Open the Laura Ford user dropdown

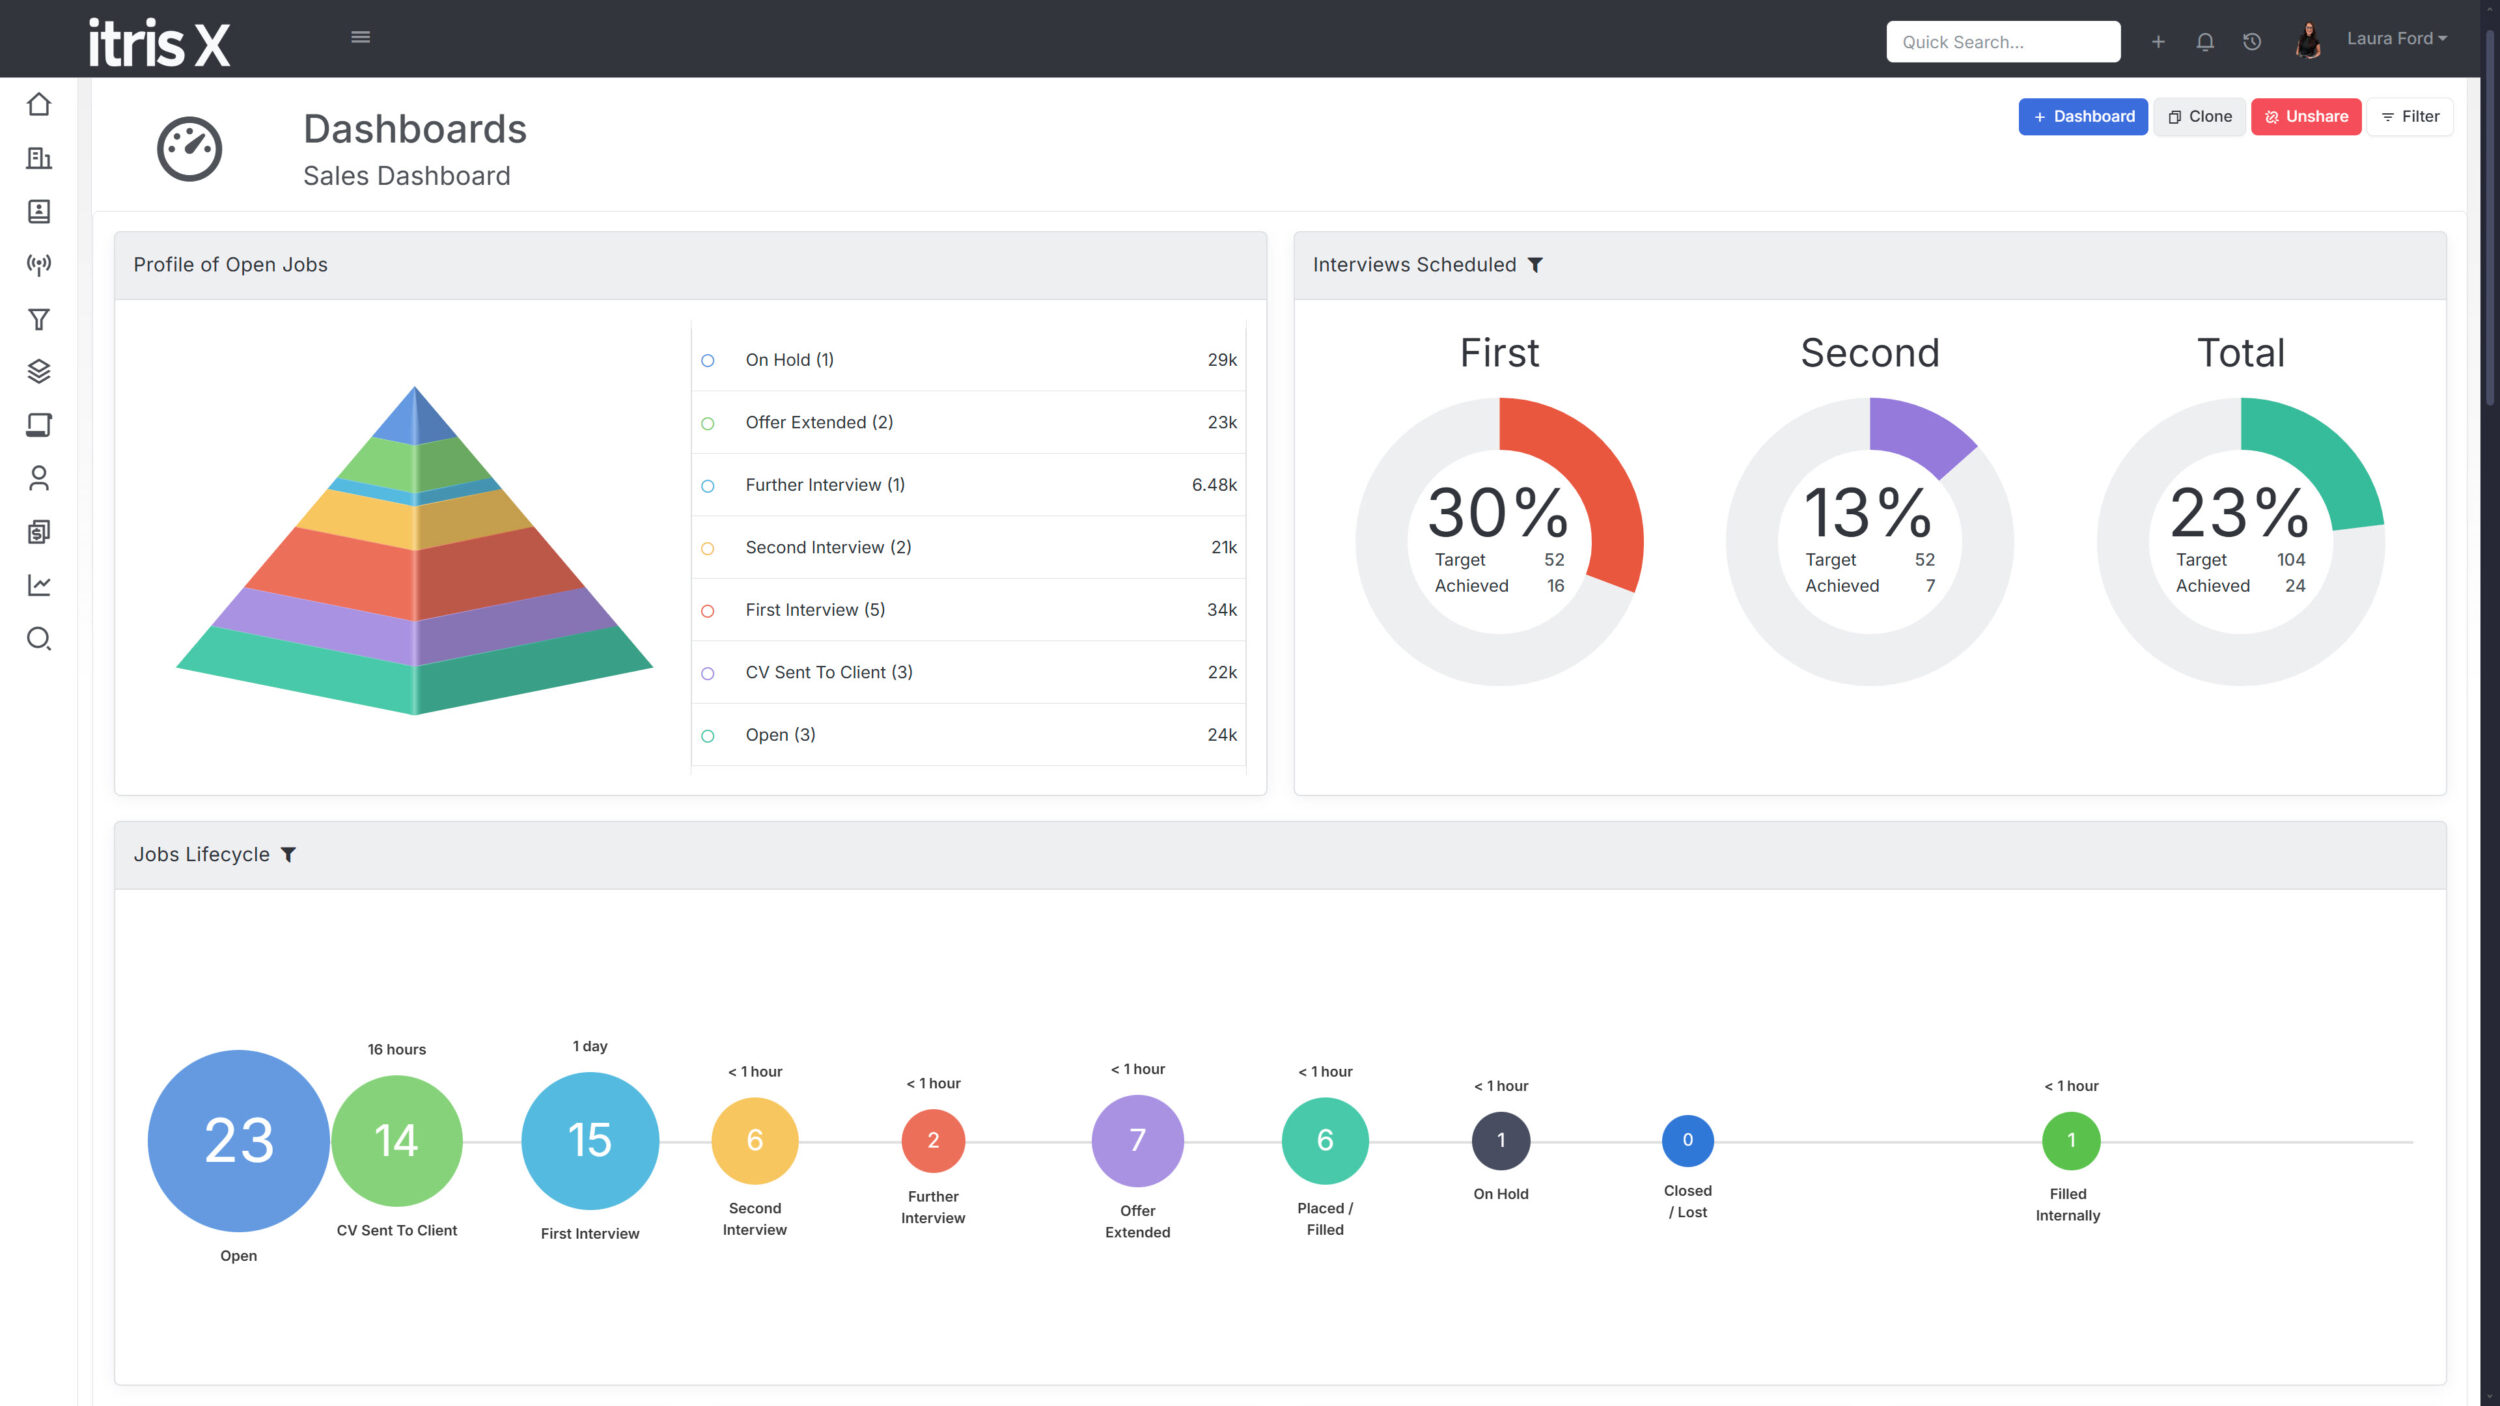tap(2395, 39)
